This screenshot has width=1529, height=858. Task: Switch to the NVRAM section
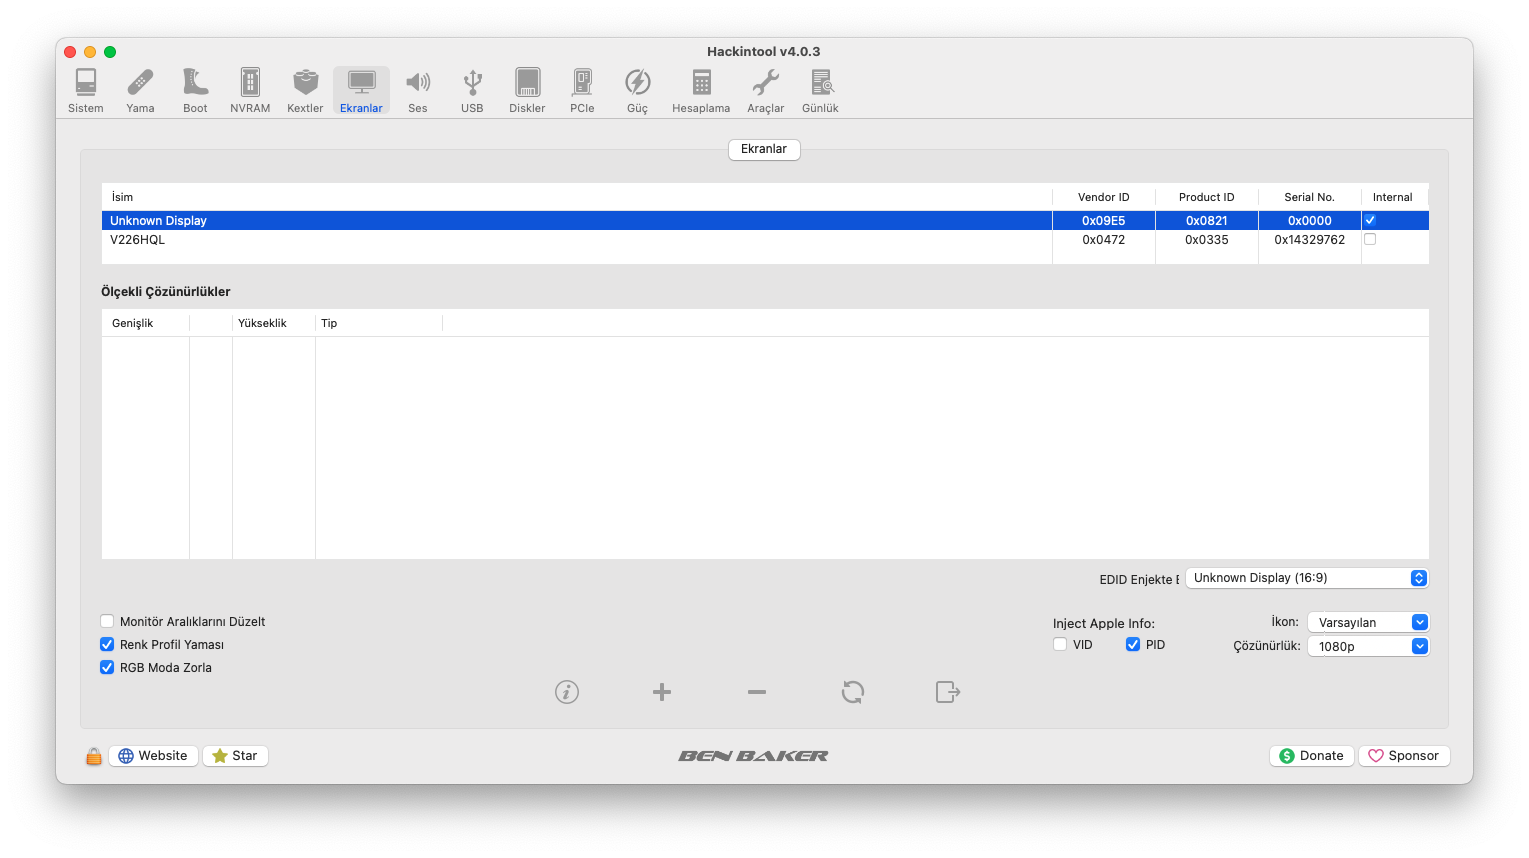(250, 90)
